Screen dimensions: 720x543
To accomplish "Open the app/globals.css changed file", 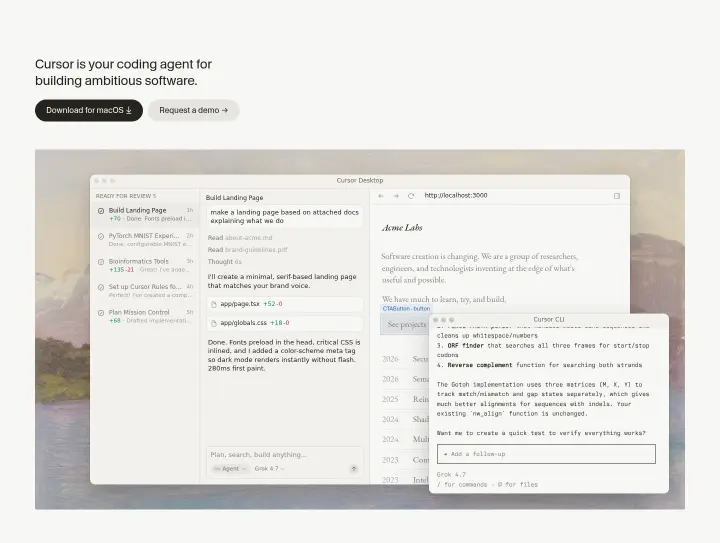I will click(285, 323).
